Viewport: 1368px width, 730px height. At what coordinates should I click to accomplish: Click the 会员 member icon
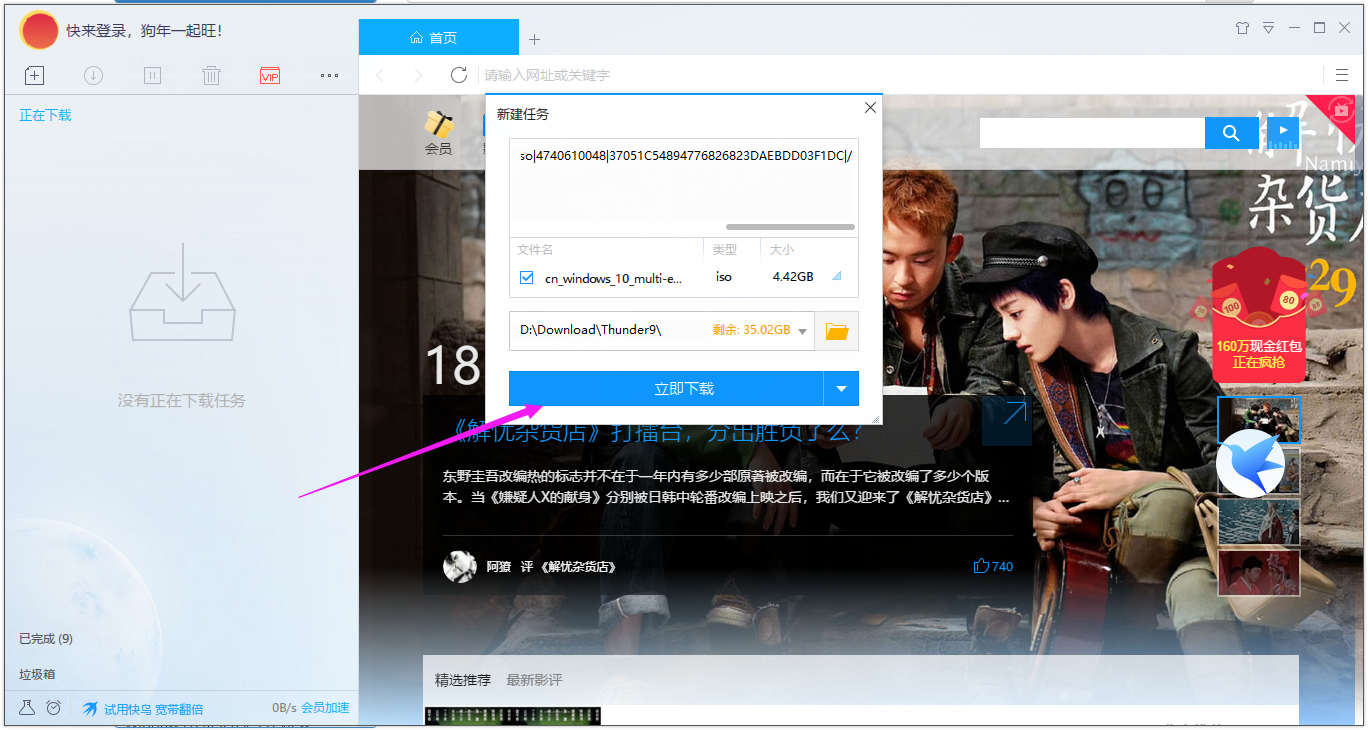click(439, 132)
